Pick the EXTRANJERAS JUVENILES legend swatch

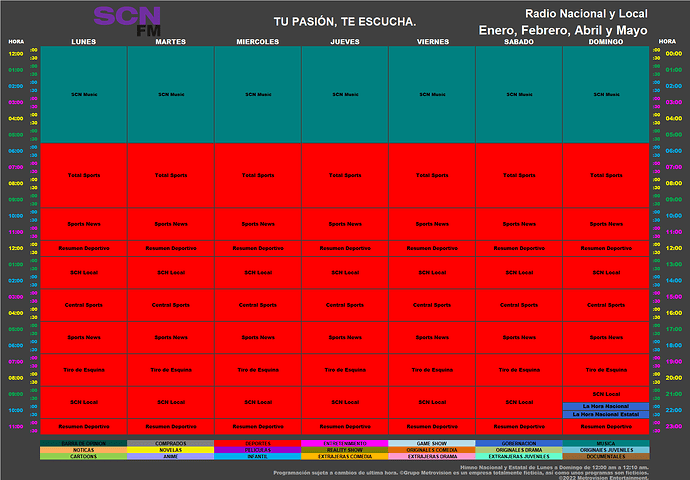tap(519, 457)
